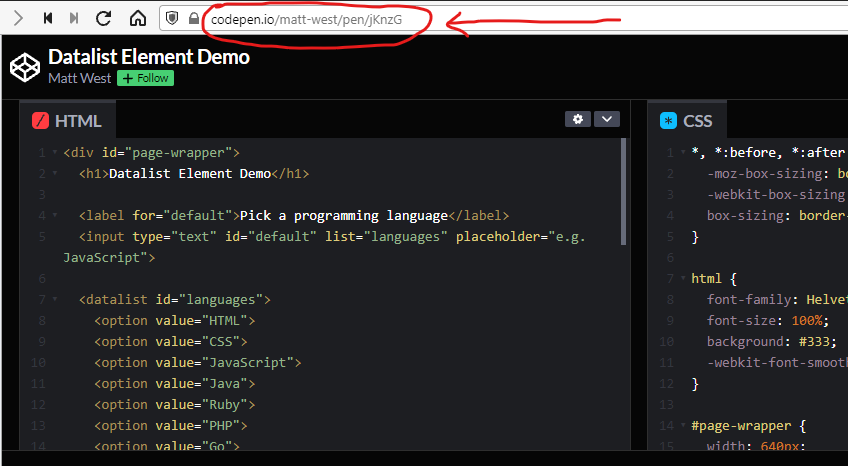Click the font-size: 100% CSS line
This screenshot has height=466, width=848.
(x=768, y=321)
